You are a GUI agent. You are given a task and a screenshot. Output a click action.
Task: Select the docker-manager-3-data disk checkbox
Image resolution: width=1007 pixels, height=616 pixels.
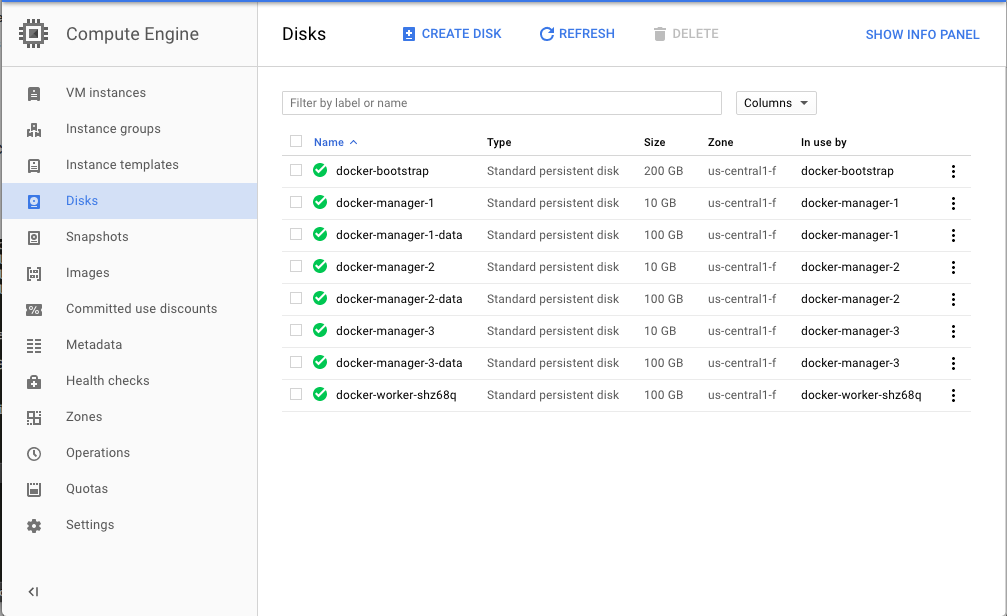[x=296, y=362]
